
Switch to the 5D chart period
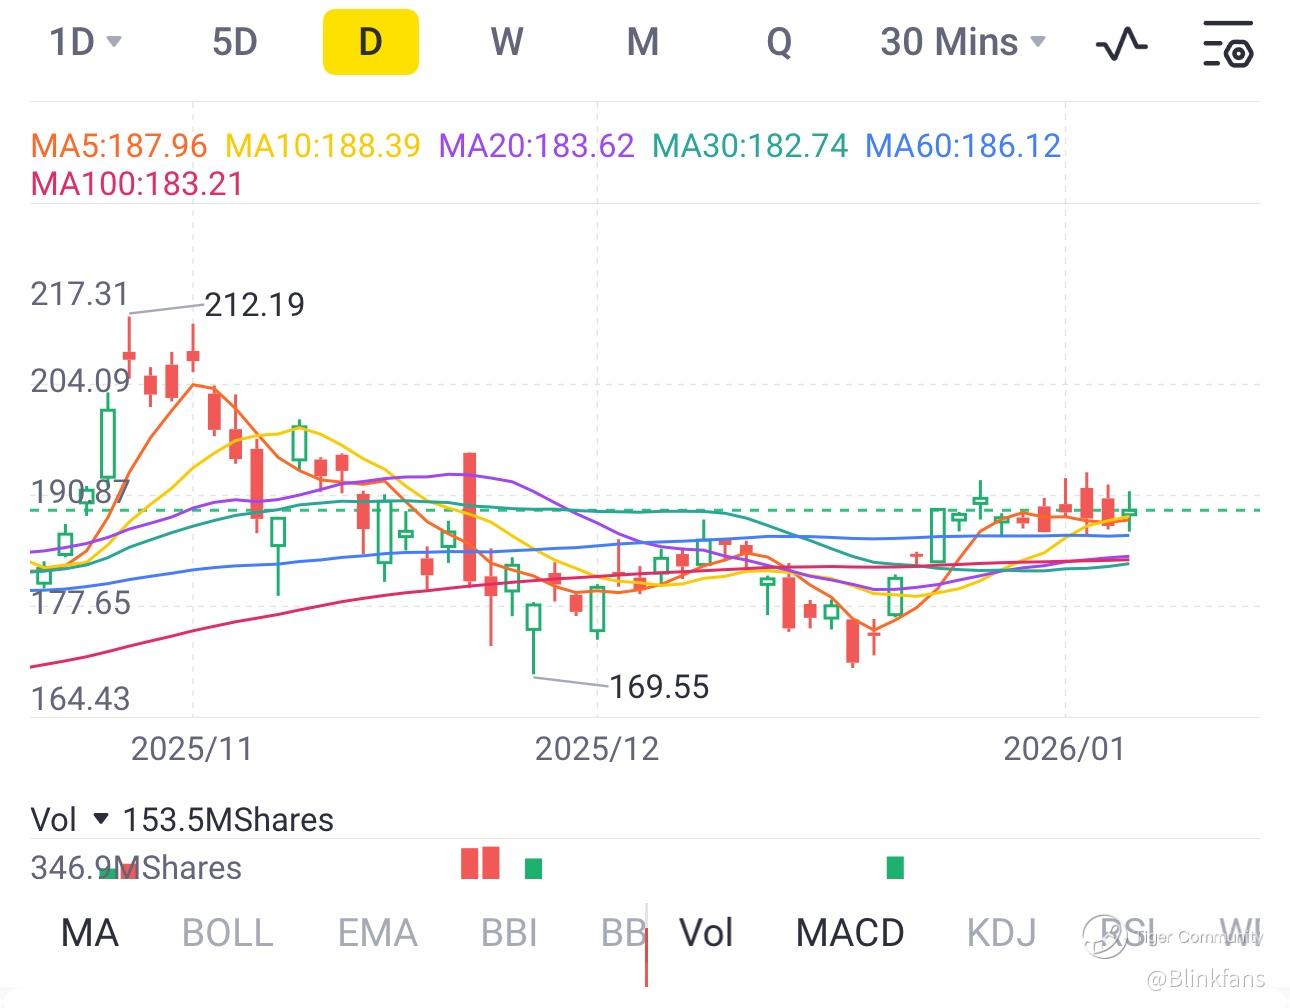click(x=235, y=42)
